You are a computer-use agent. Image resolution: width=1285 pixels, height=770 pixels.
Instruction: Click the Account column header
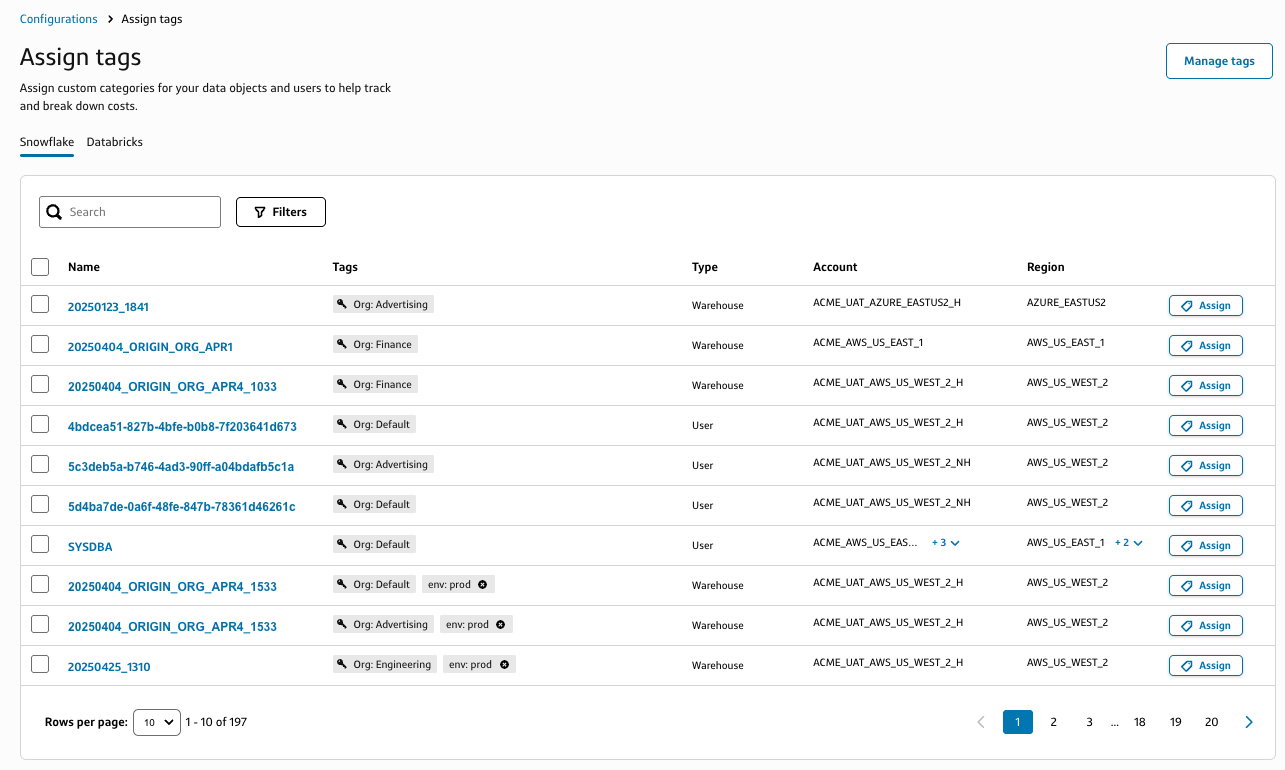coord(835,267)
